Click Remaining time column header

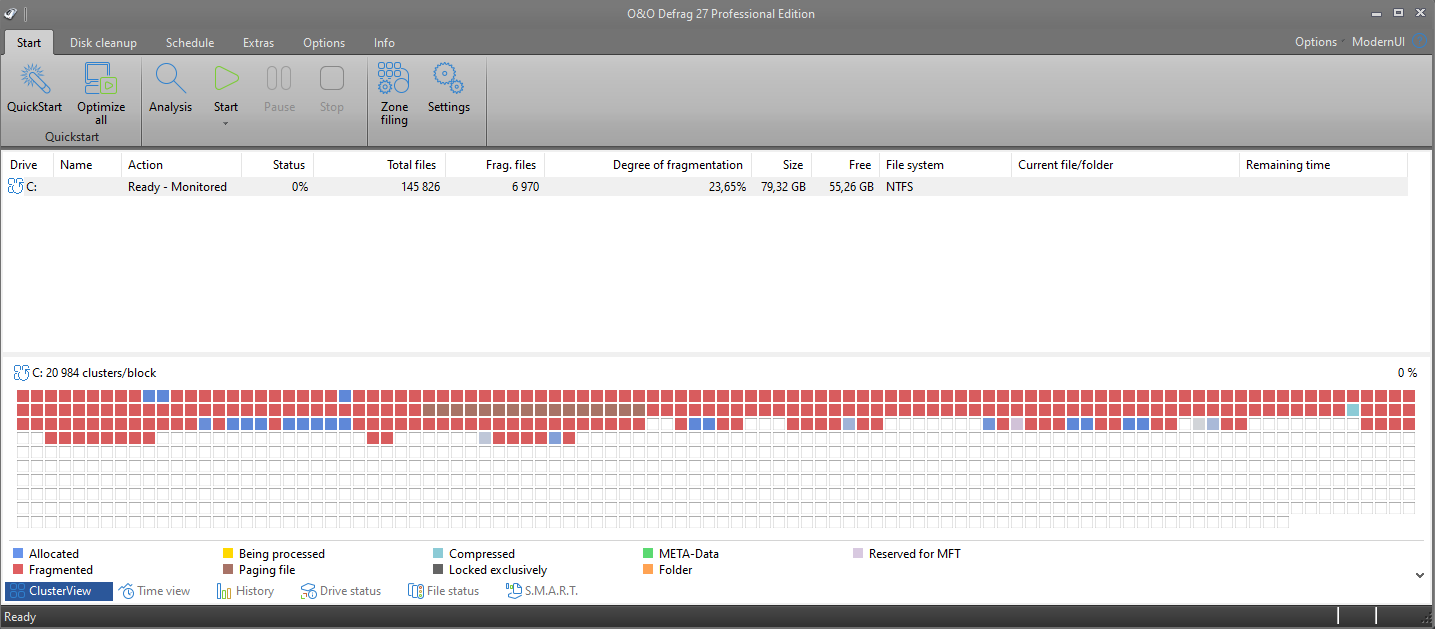tap(1323, 165)
